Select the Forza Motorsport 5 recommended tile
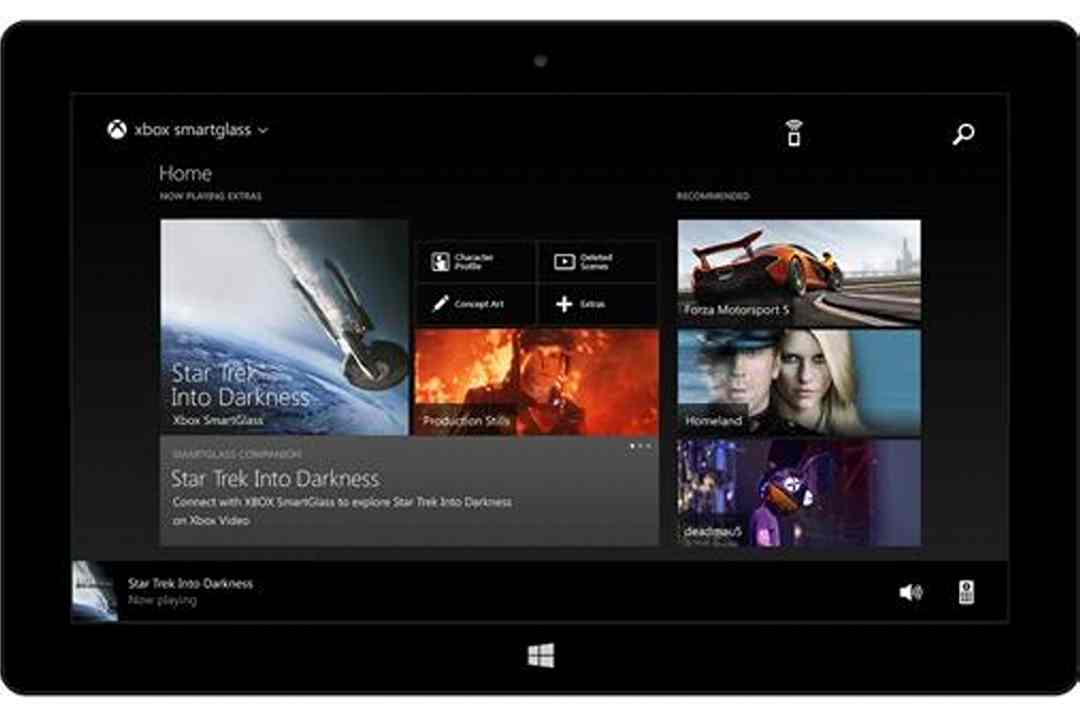Viewport: 1080px width, 720px height. pyautogui.click(x=799, y=273)
